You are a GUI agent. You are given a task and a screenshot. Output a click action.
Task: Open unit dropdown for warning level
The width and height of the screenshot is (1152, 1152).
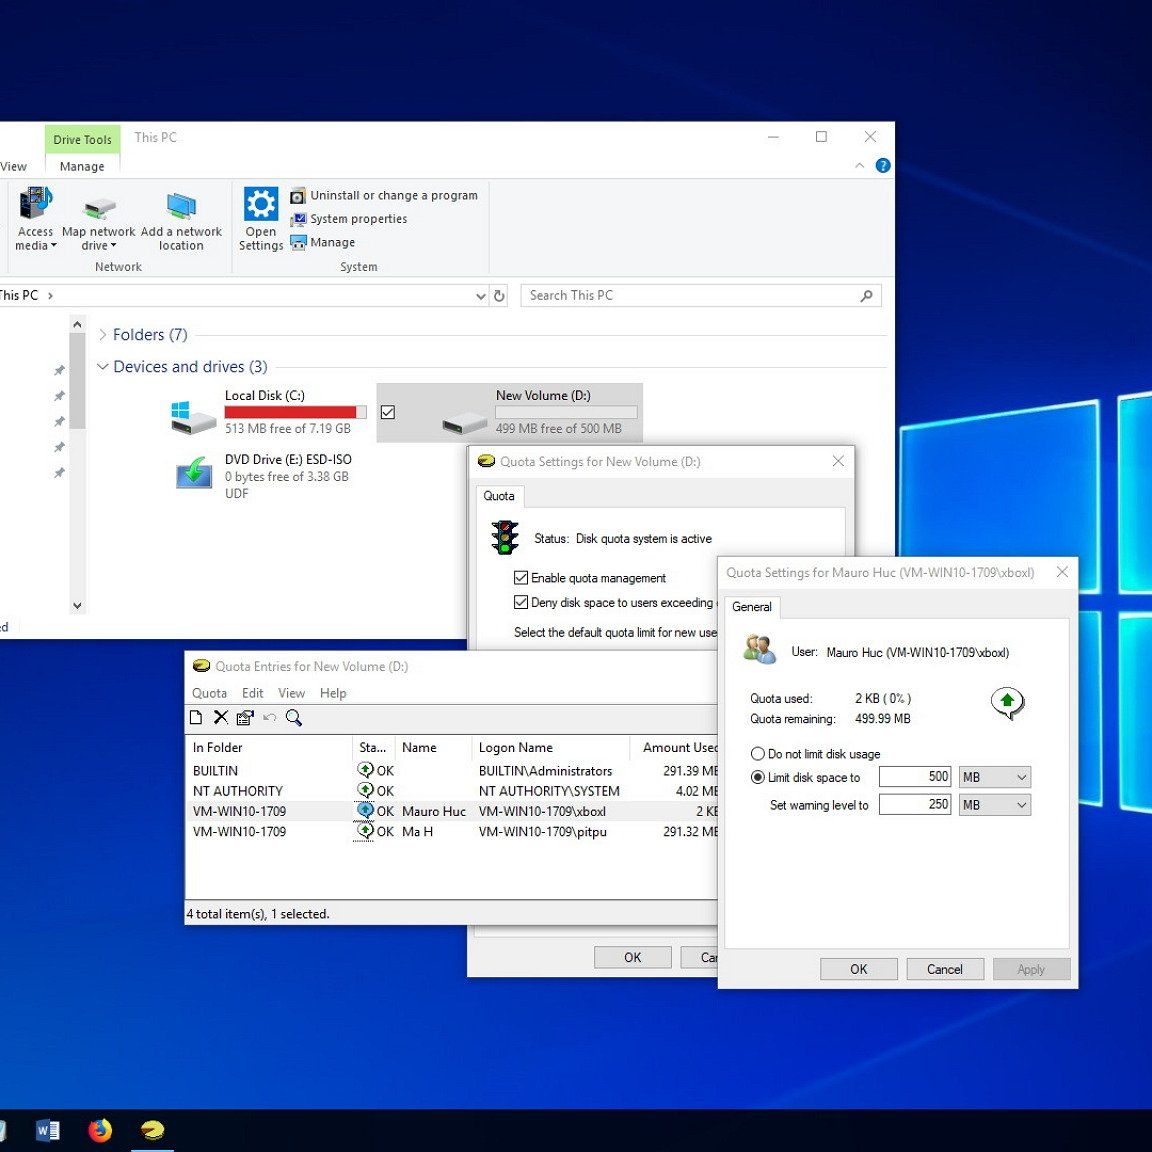(x=994, y=805)
